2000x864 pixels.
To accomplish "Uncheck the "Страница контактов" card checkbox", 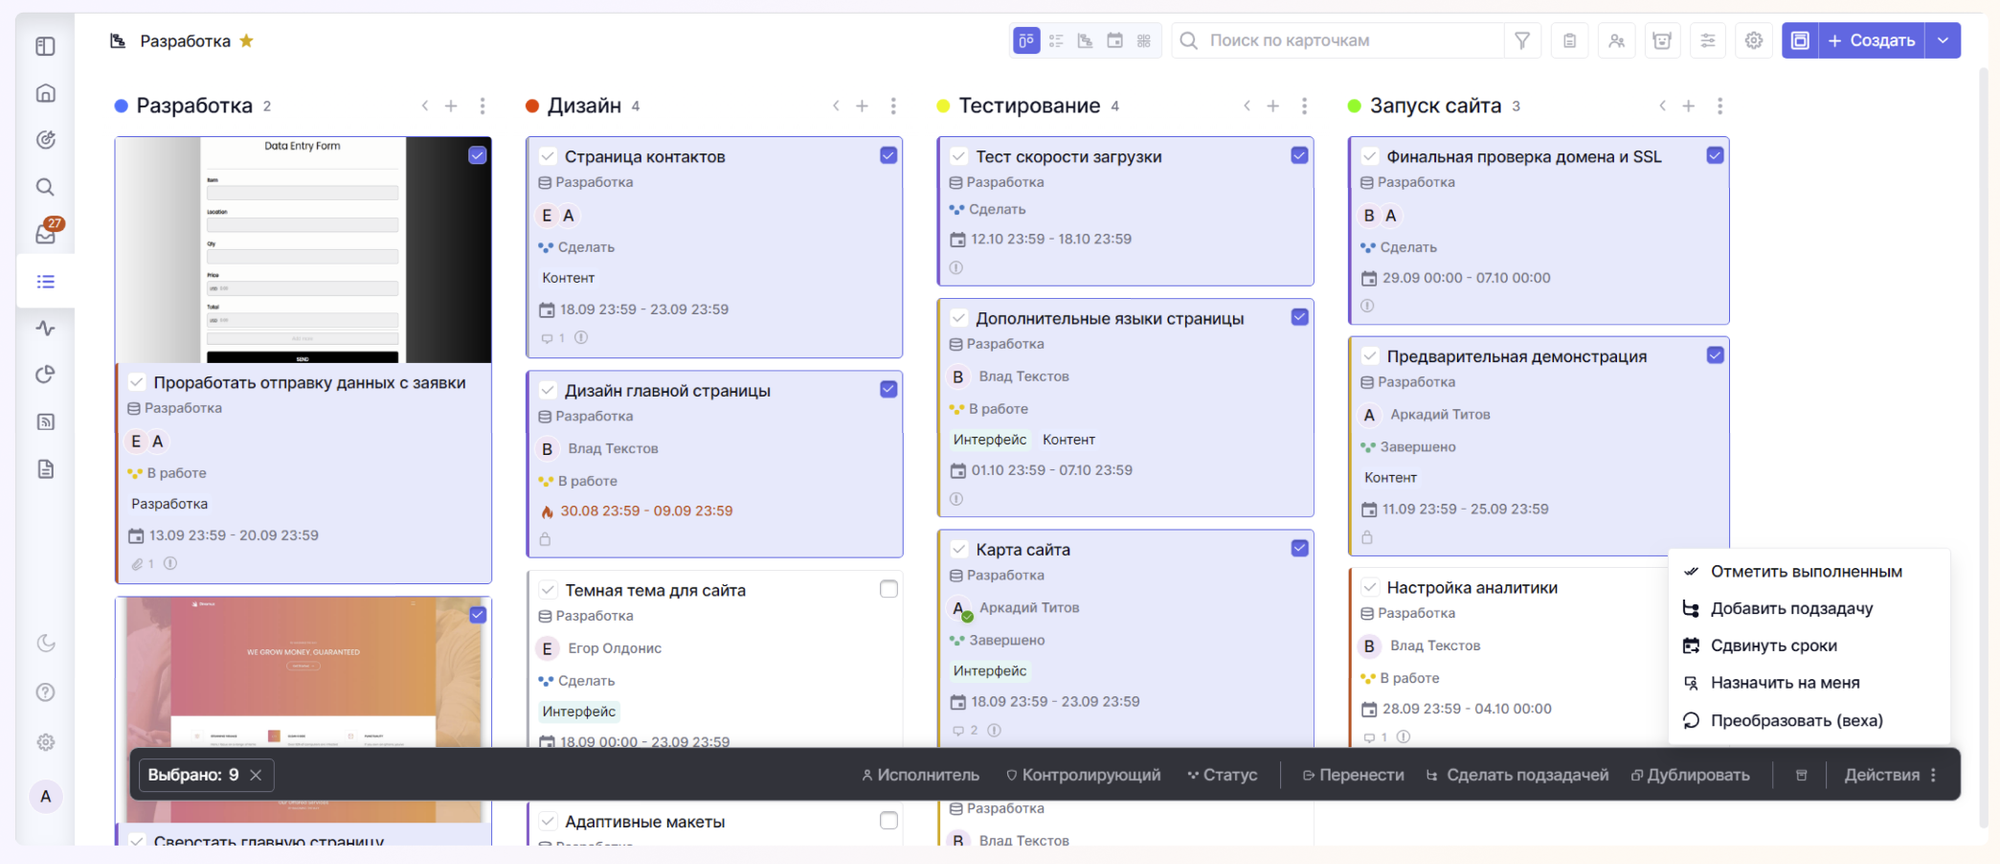I will click(888, 155).
